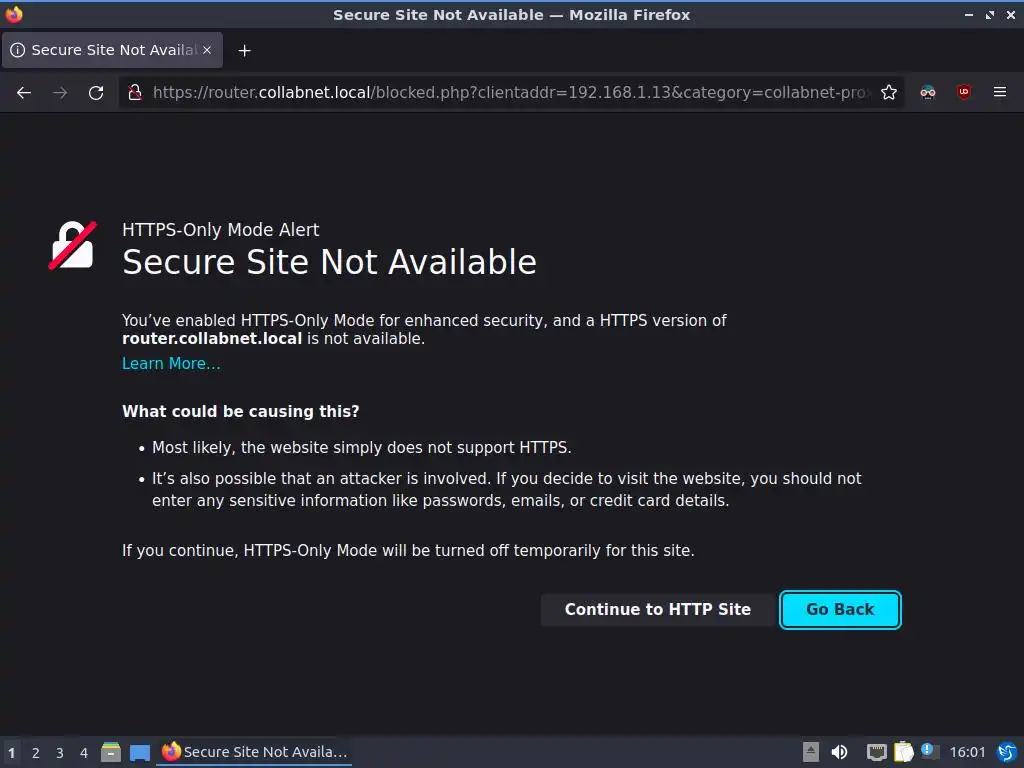The image size is (1024, 768).
Task: Click the Go Back button
Action: [840, 609]
